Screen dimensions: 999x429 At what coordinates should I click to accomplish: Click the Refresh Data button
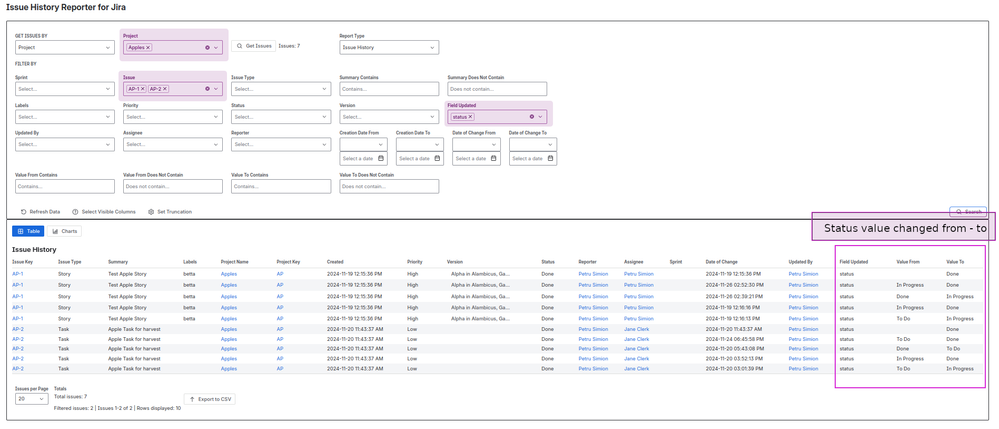click(x=40, y=212)
